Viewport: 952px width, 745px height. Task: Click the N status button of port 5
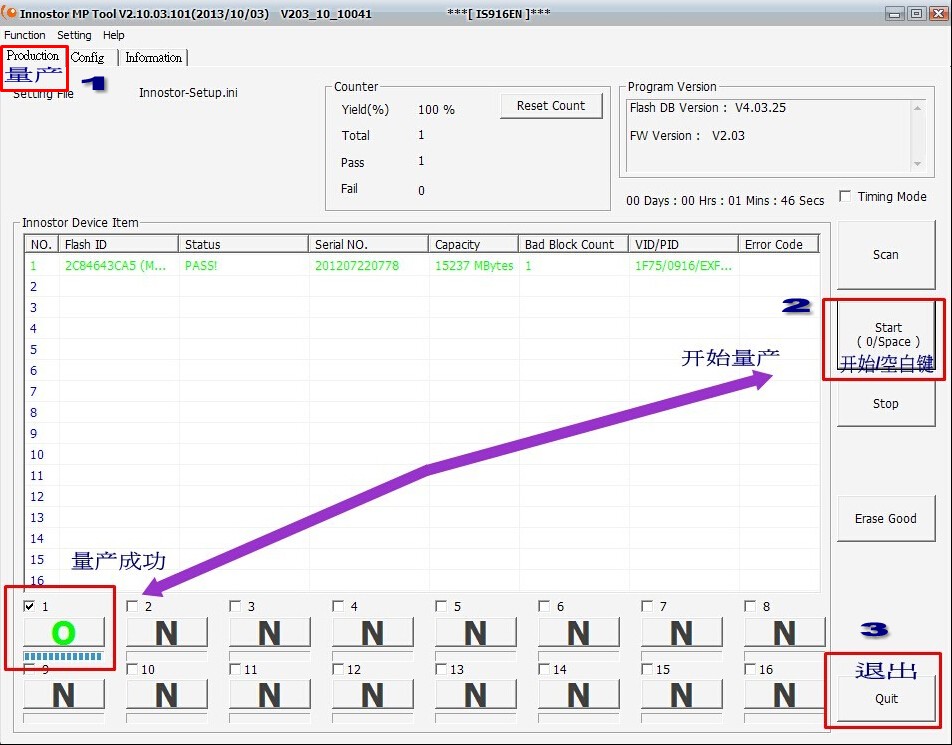point(476,633)
